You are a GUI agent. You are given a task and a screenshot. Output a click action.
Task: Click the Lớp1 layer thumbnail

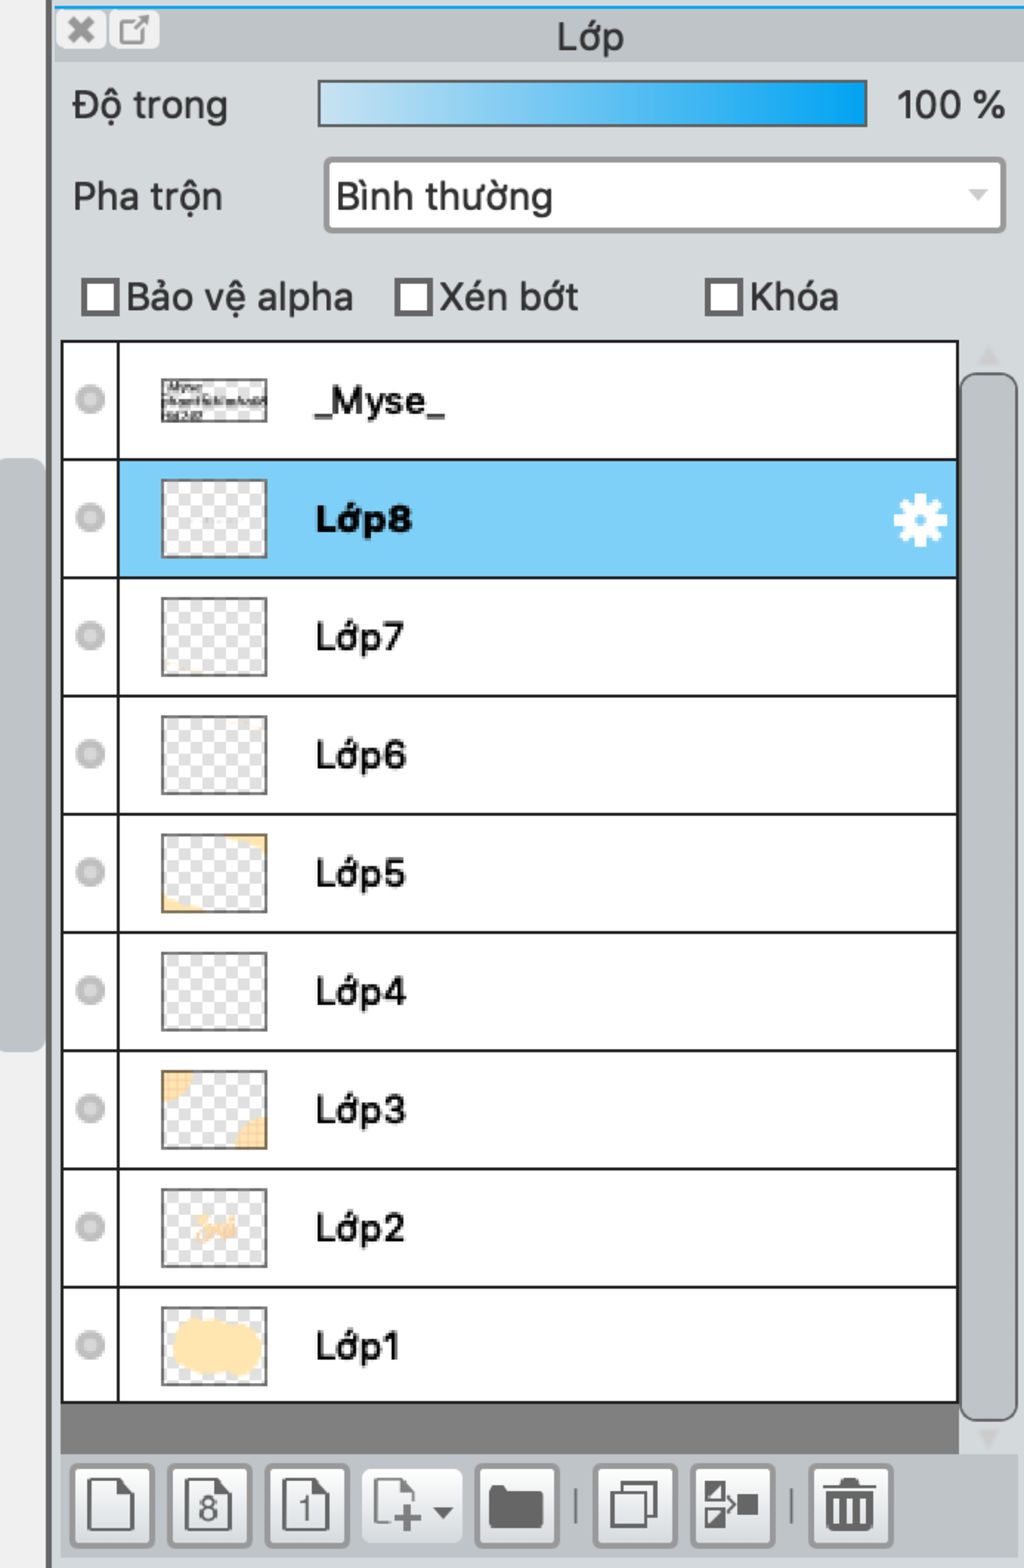[x=214, y=1346]
